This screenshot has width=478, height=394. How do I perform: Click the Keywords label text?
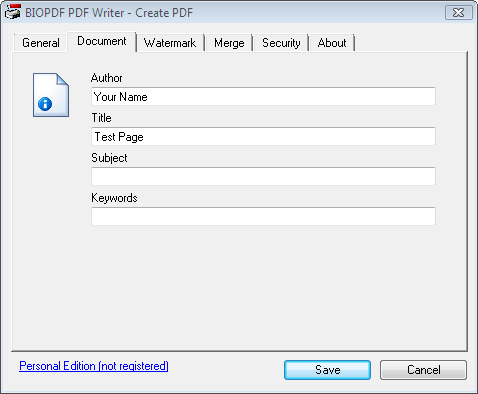[x=114, y=198]
